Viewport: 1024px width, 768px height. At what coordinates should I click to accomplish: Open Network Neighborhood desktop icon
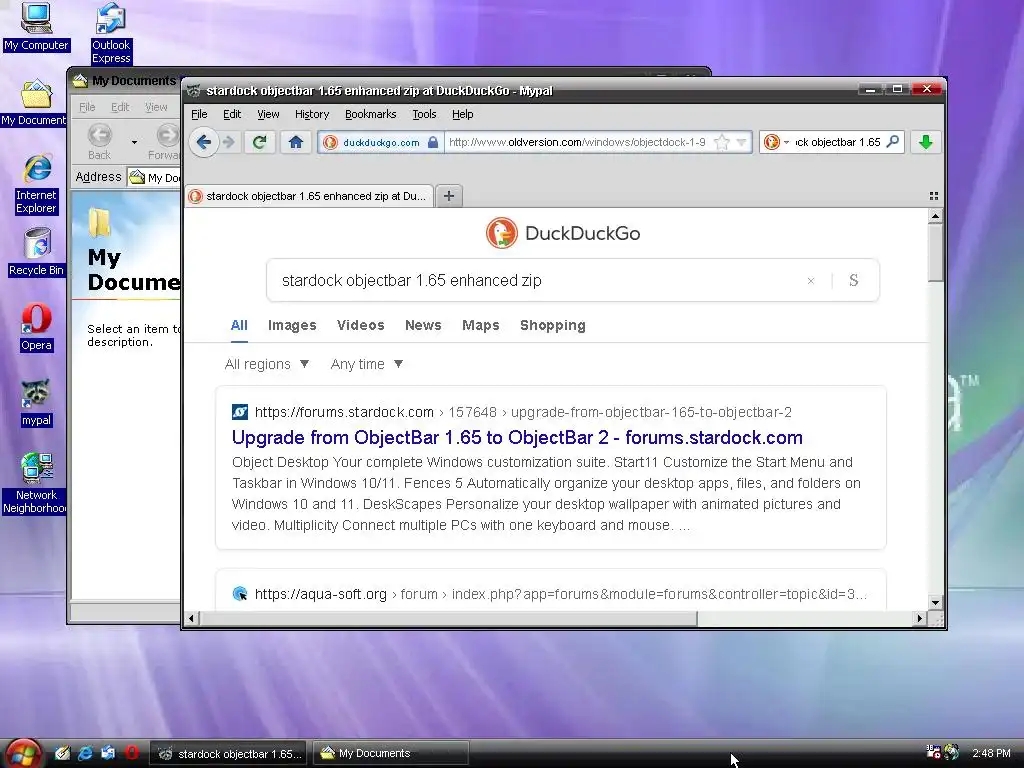[x=34, y=483]
